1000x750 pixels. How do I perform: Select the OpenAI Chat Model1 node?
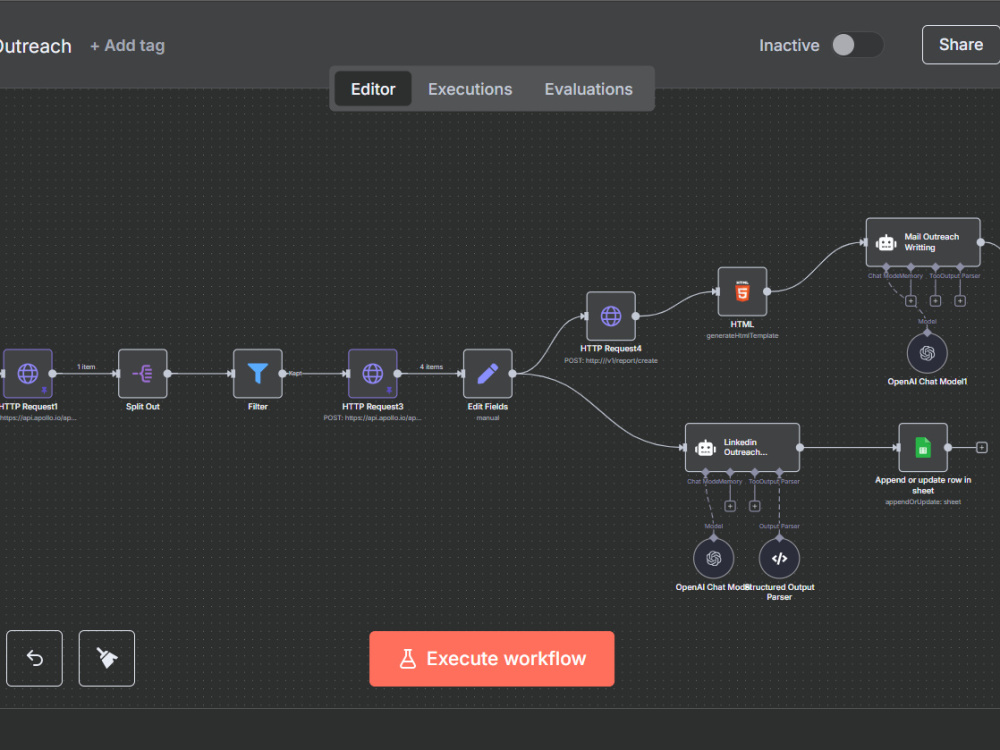[x=927, y=353]
